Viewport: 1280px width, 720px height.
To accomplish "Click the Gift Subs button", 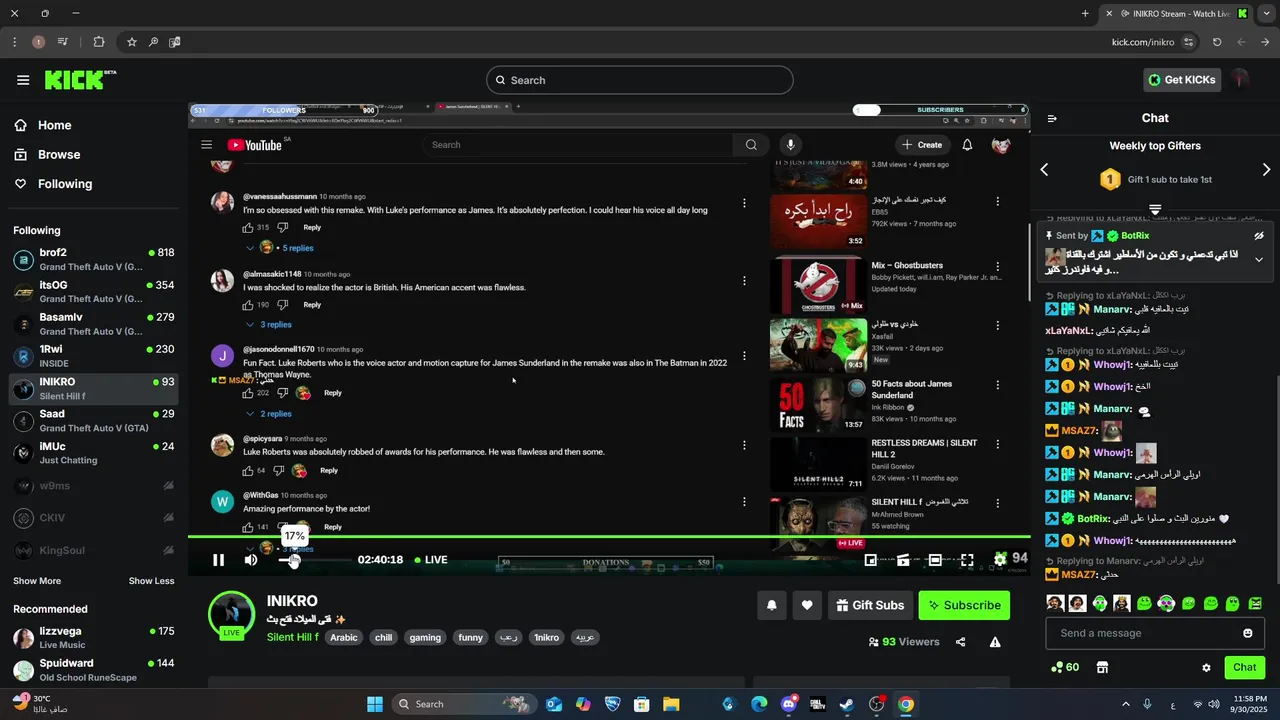I will pyautogui.click(x=870, y=605).
